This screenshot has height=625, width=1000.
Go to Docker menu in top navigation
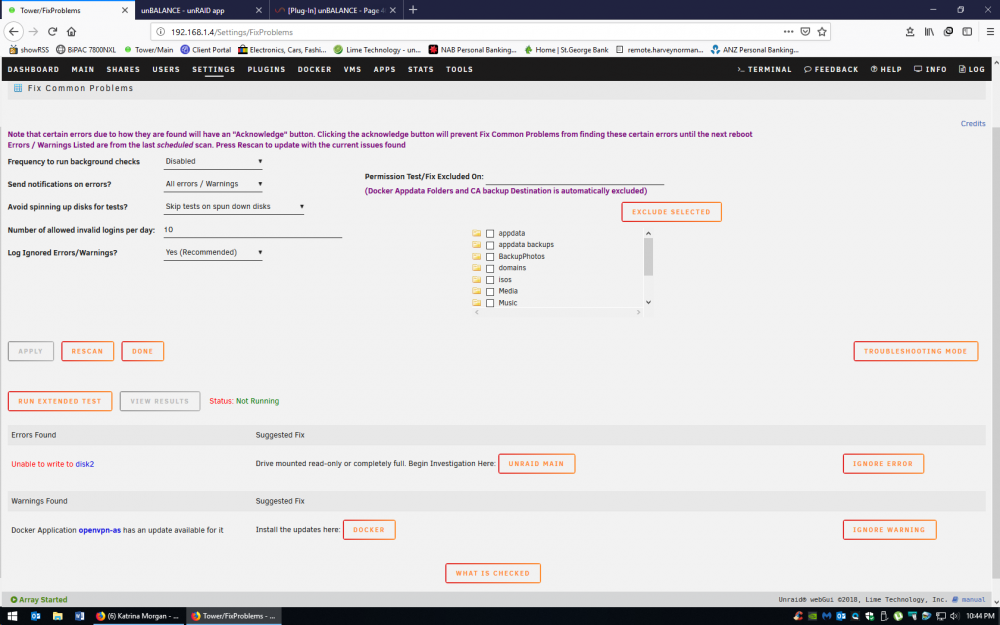click(314, 69)
